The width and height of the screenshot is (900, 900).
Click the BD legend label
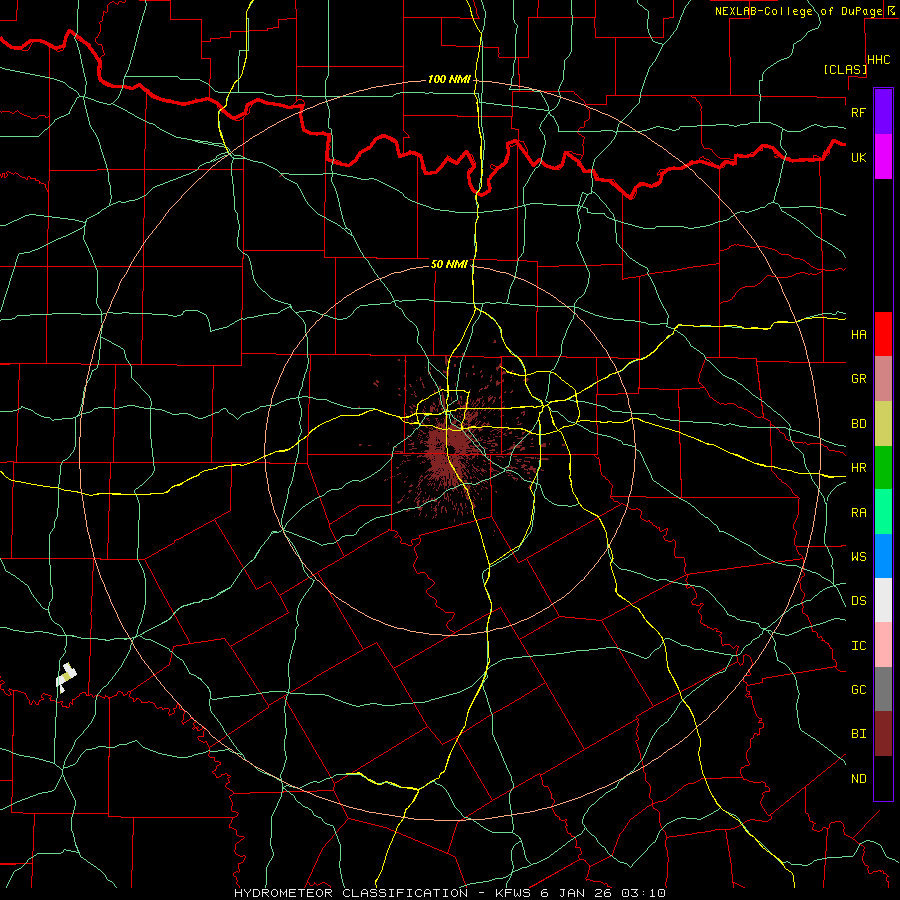click(x=858, y=424)
